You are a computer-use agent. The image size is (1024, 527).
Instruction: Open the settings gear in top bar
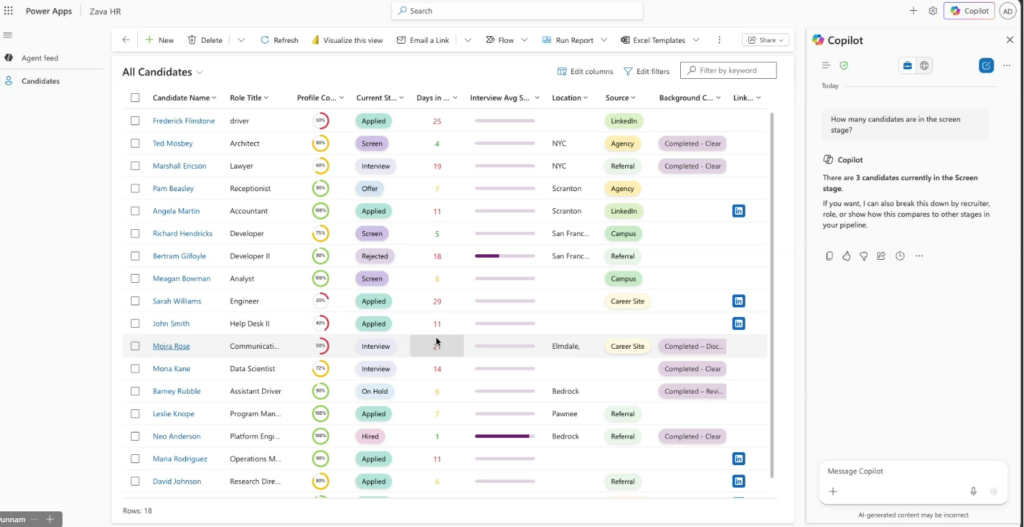point(933,11)
